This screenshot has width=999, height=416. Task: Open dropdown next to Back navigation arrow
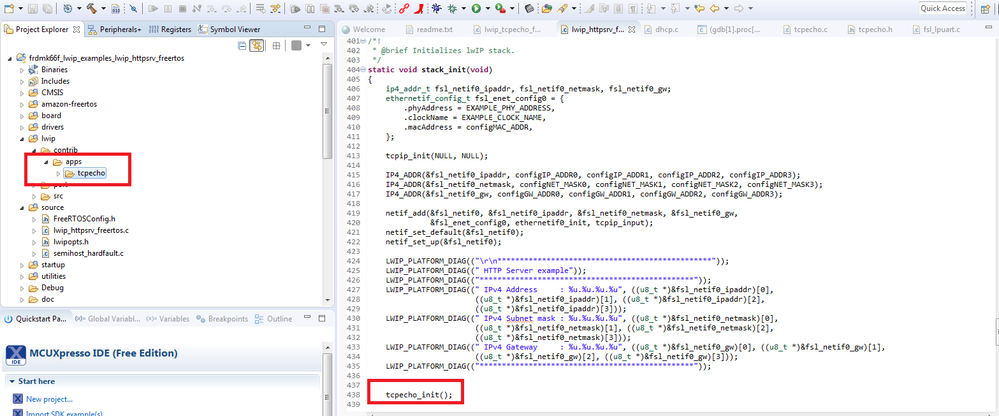click(726, 8)
